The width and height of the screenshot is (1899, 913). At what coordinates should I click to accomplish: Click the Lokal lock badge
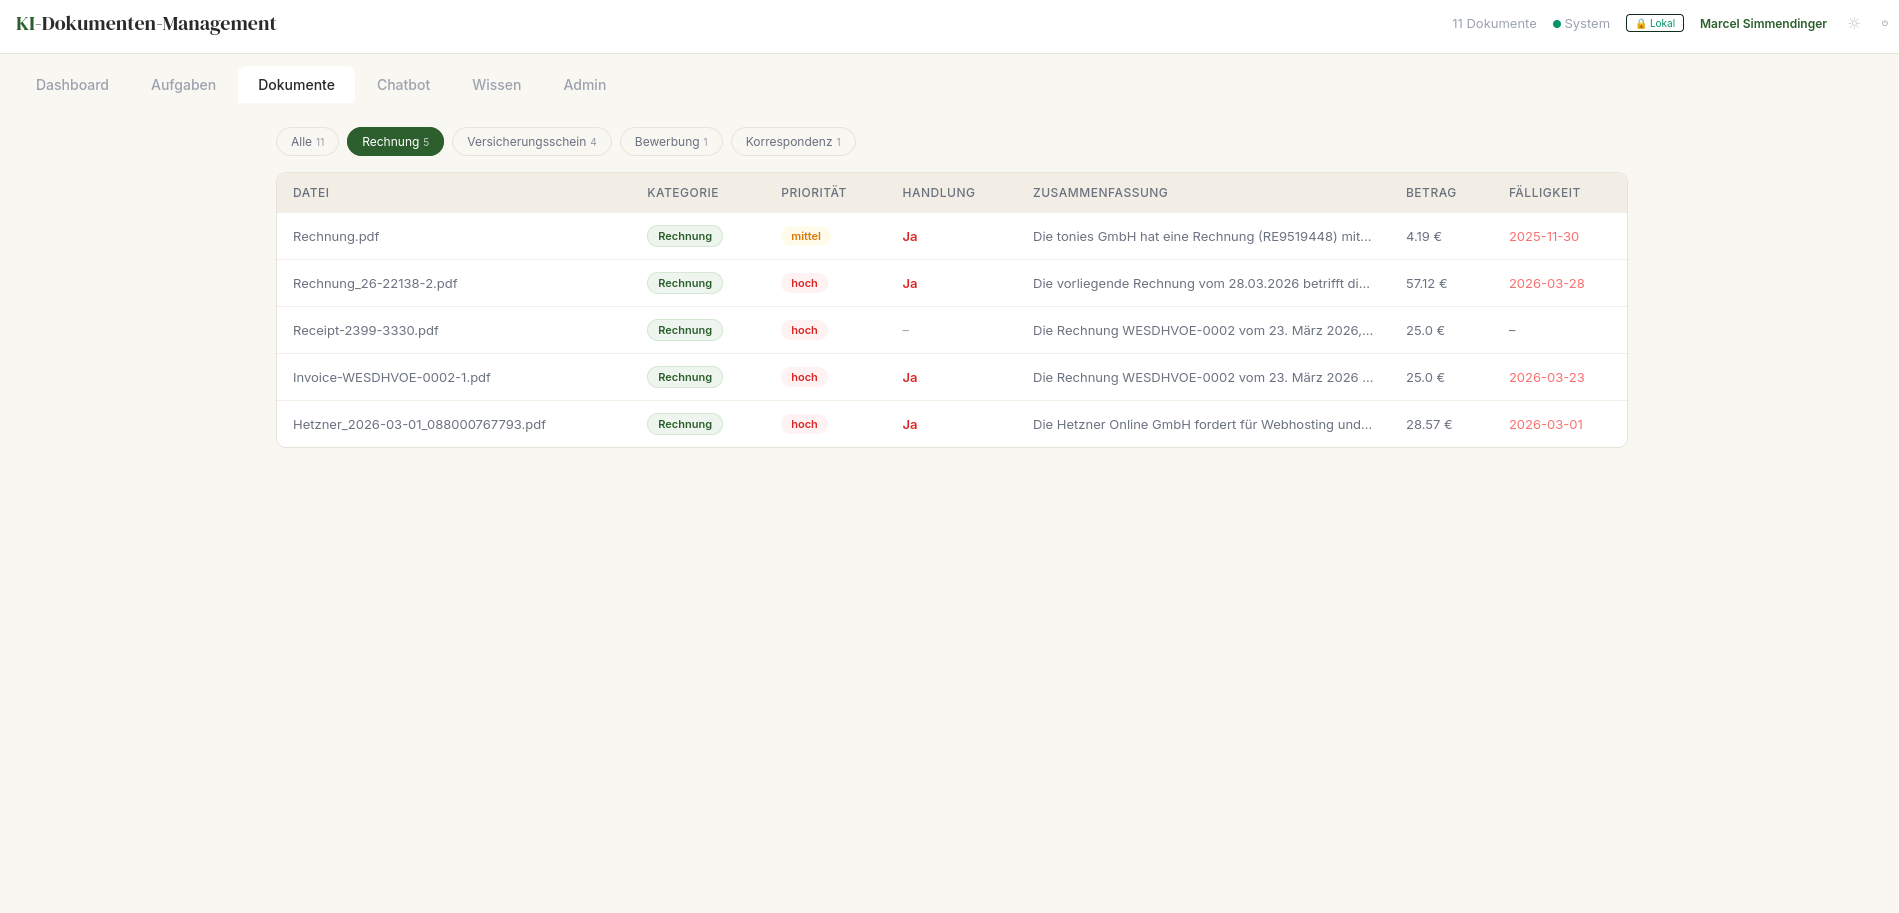click(x=1654, y=24)
